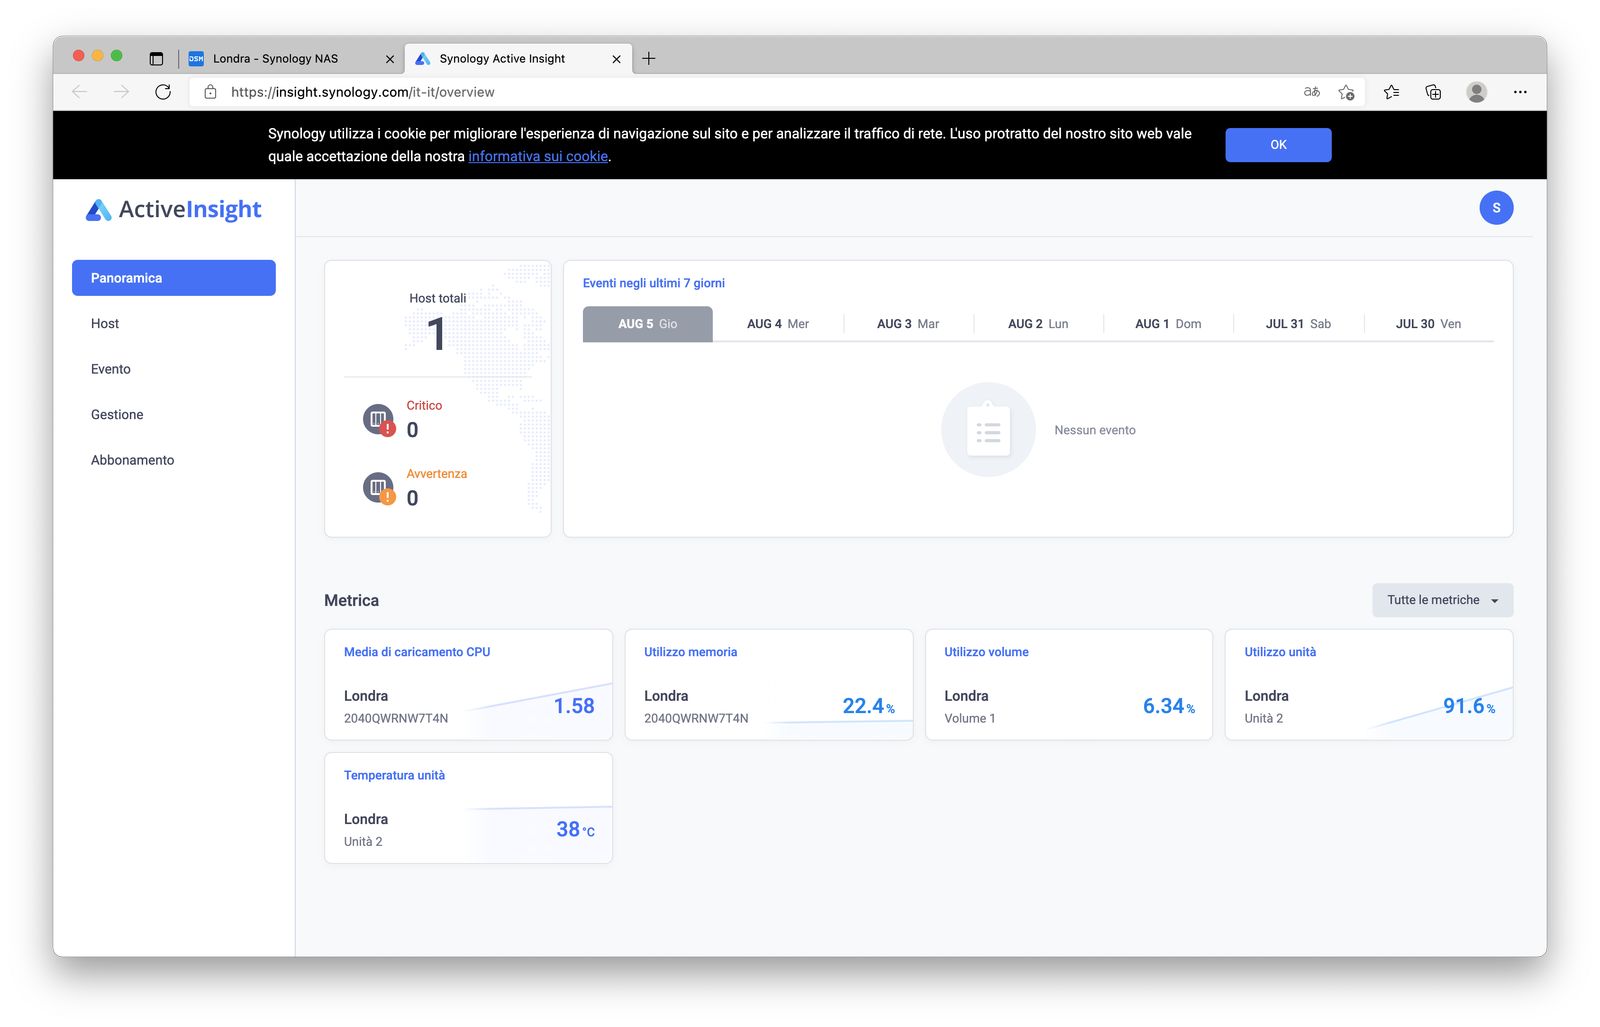
Task: Click the ActiveInsight logo
Action: click(x=174, y=209)
